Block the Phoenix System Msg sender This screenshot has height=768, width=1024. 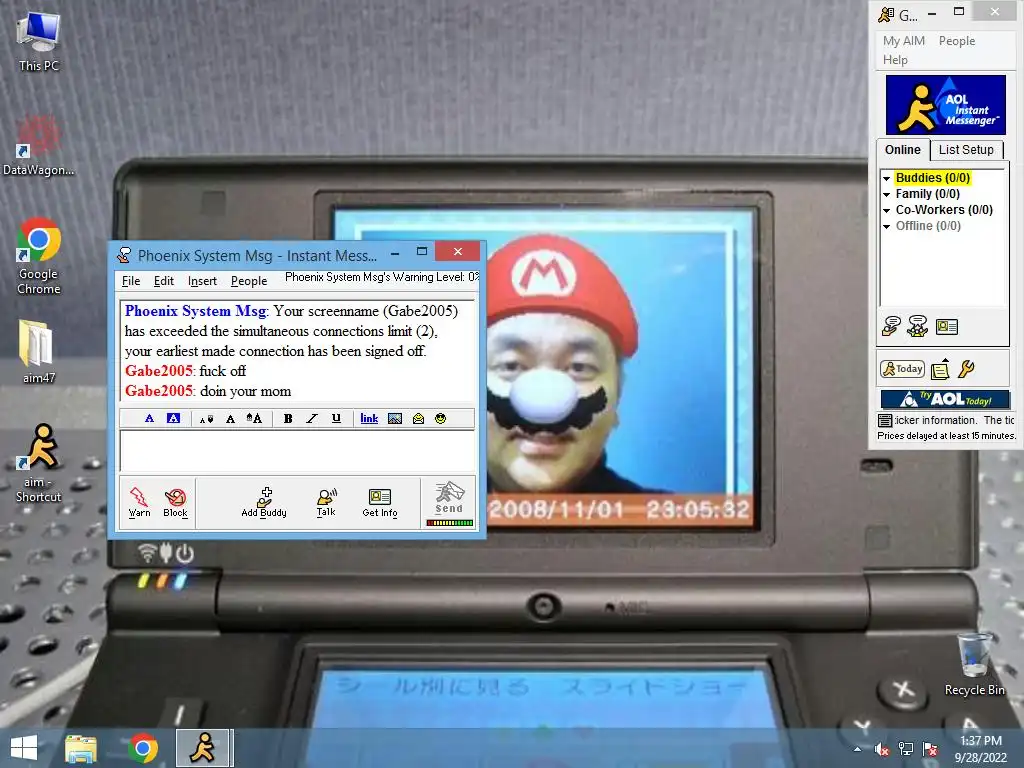tap(176, 502)
